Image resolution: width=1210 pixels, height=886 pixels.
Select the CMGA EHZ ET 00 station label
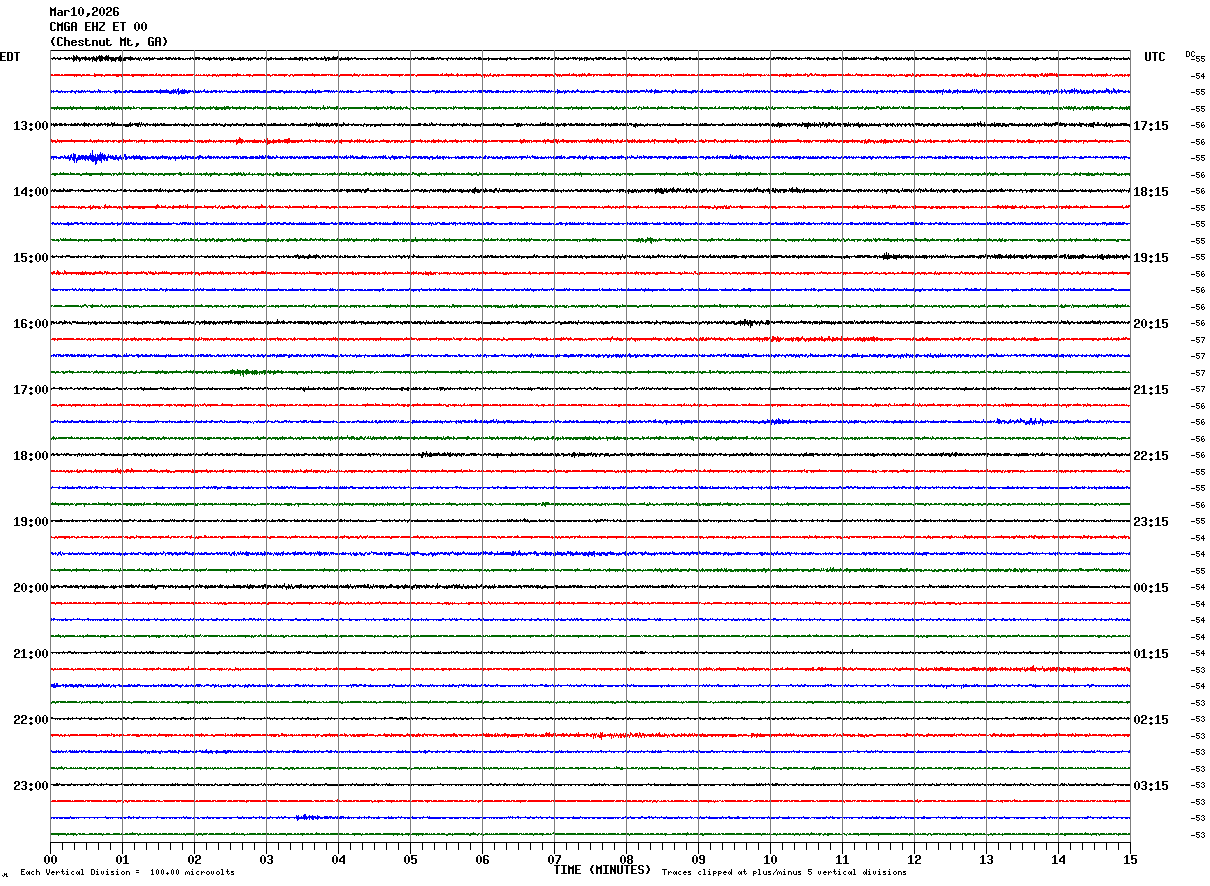tap(98, 27)
